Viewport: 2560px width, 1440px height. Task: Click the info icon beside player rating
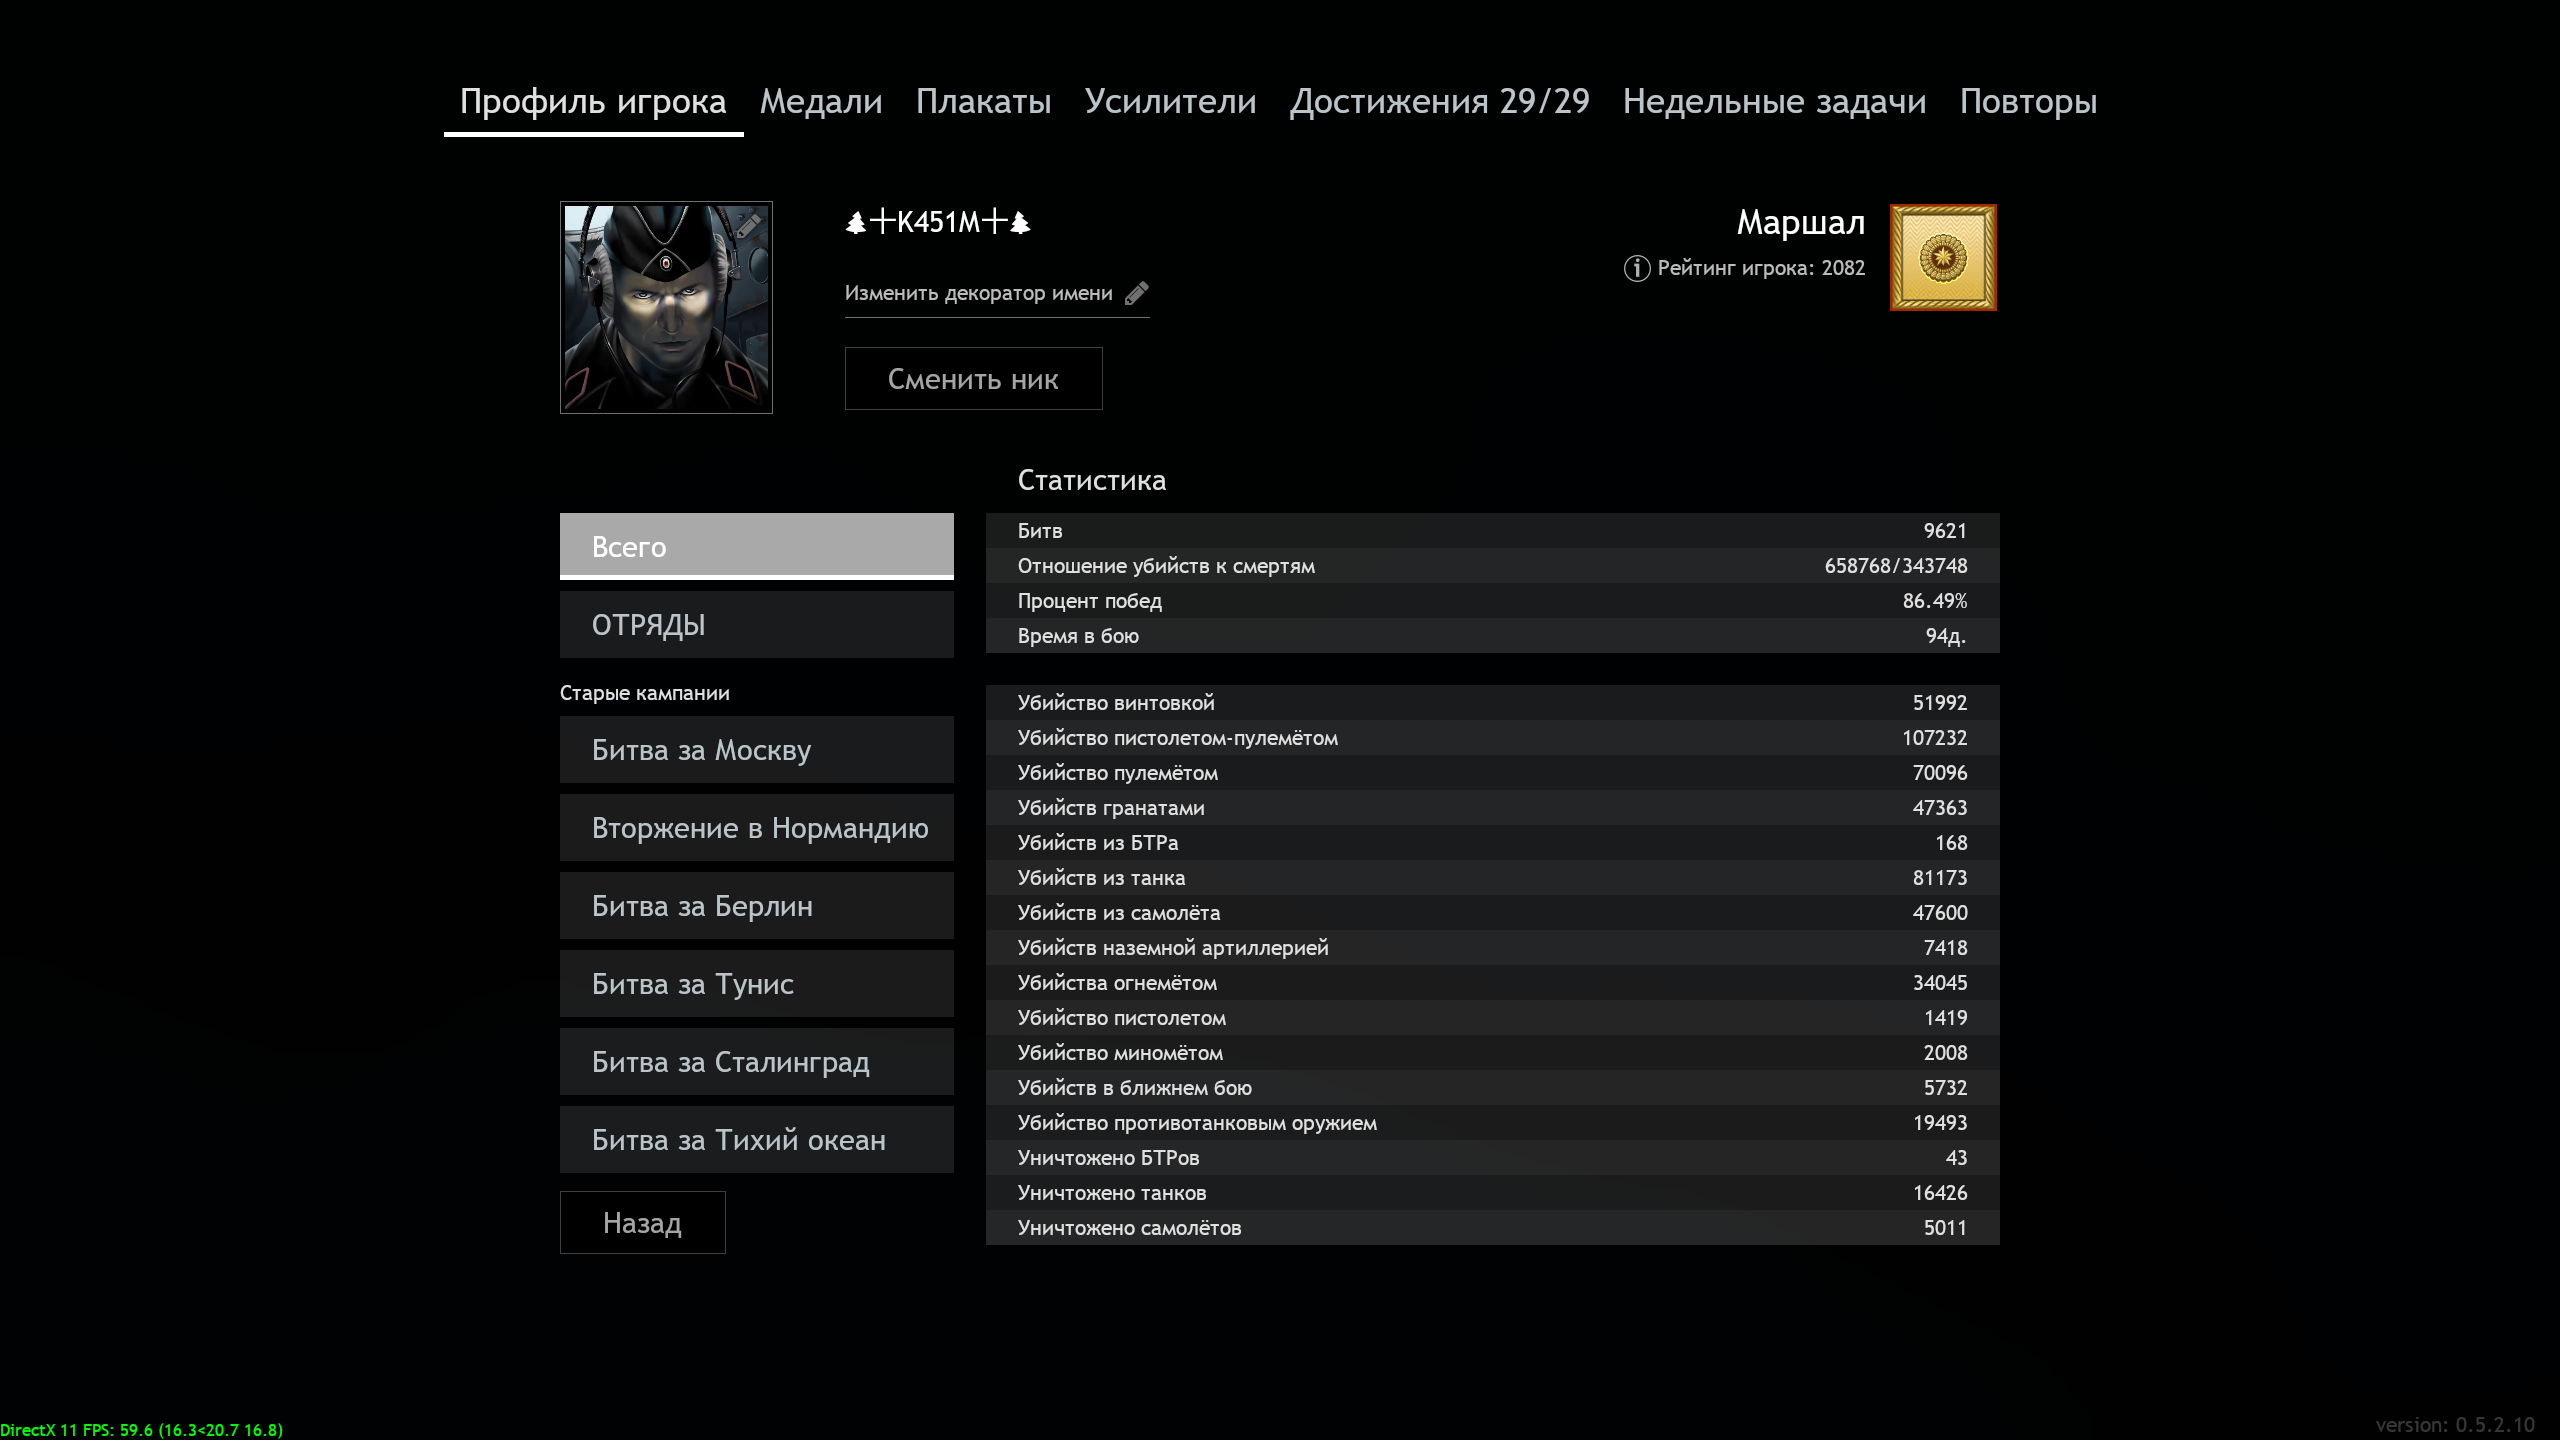1636,268
